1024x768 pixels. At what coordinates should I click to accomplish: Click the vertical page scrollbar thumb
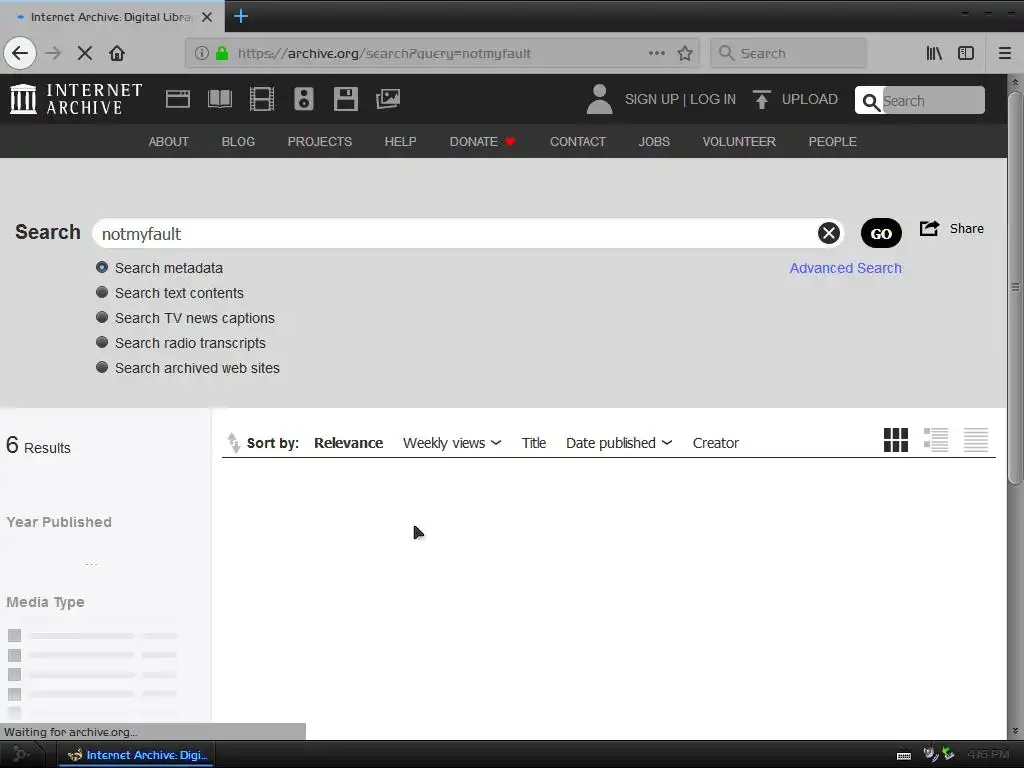click(x=1015, y=287)
